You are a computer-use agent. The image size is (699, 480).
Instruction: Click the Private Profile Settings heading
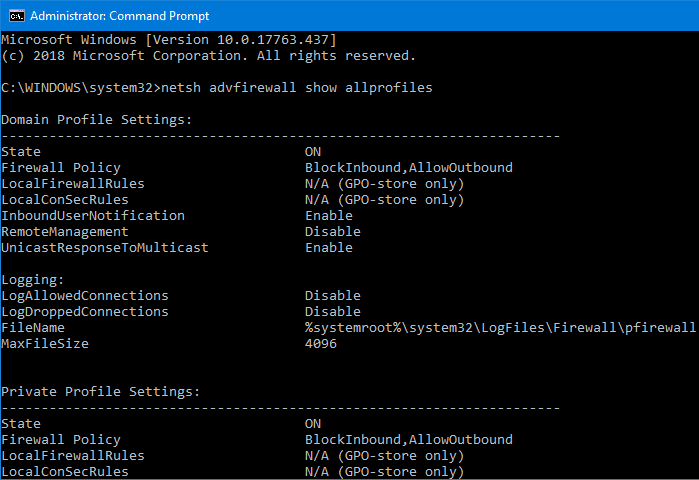click(100, 392)
